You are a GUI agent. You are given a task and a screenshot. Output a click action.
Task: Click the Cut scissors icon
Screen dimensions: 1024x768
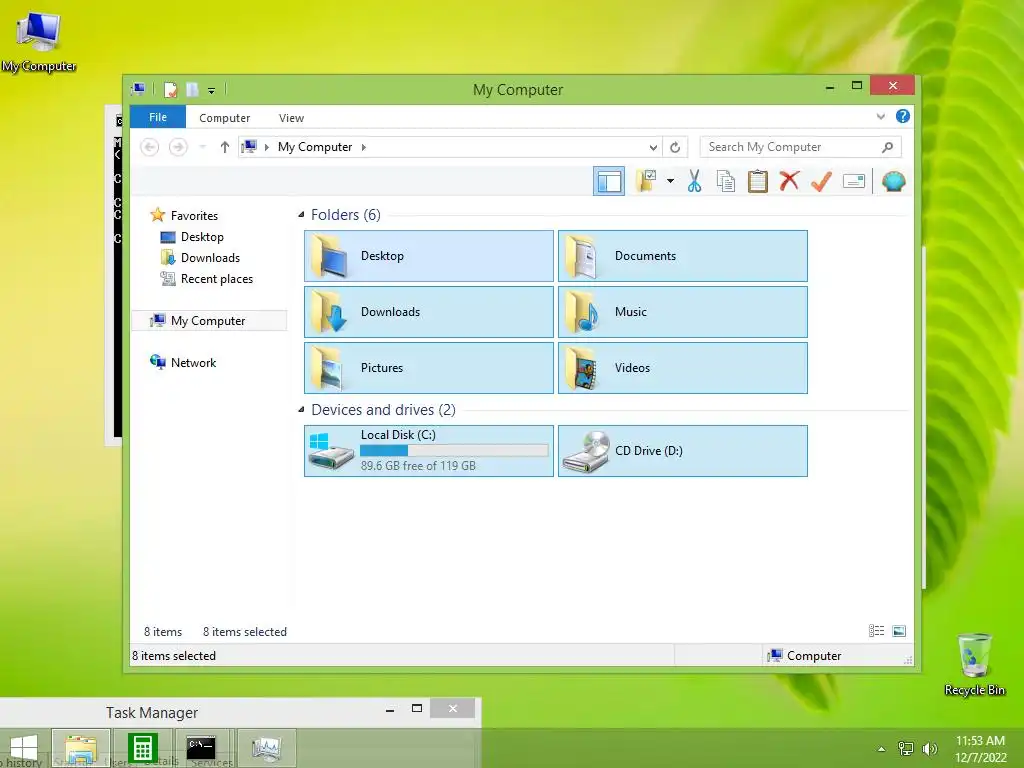[x=694, y=181]
